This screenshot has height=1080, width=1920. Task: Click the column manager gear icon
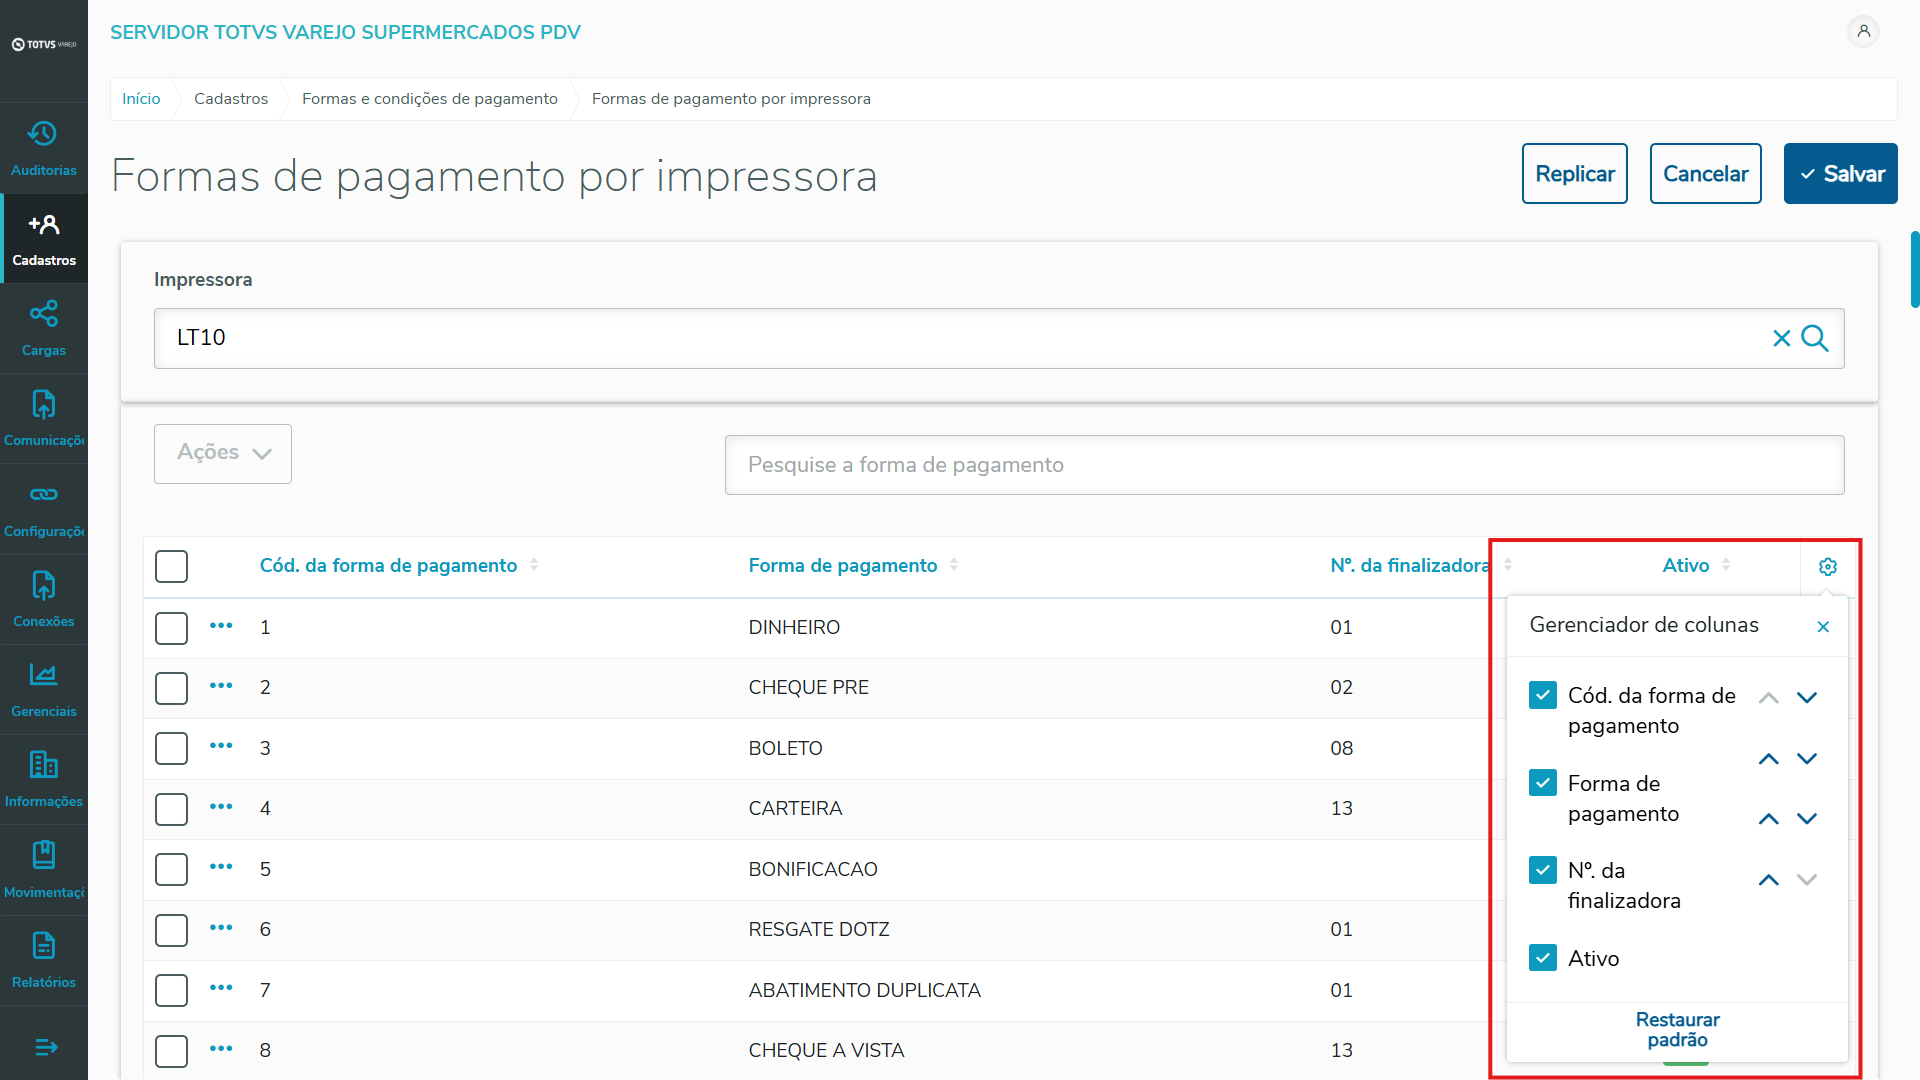(1827, 567)
